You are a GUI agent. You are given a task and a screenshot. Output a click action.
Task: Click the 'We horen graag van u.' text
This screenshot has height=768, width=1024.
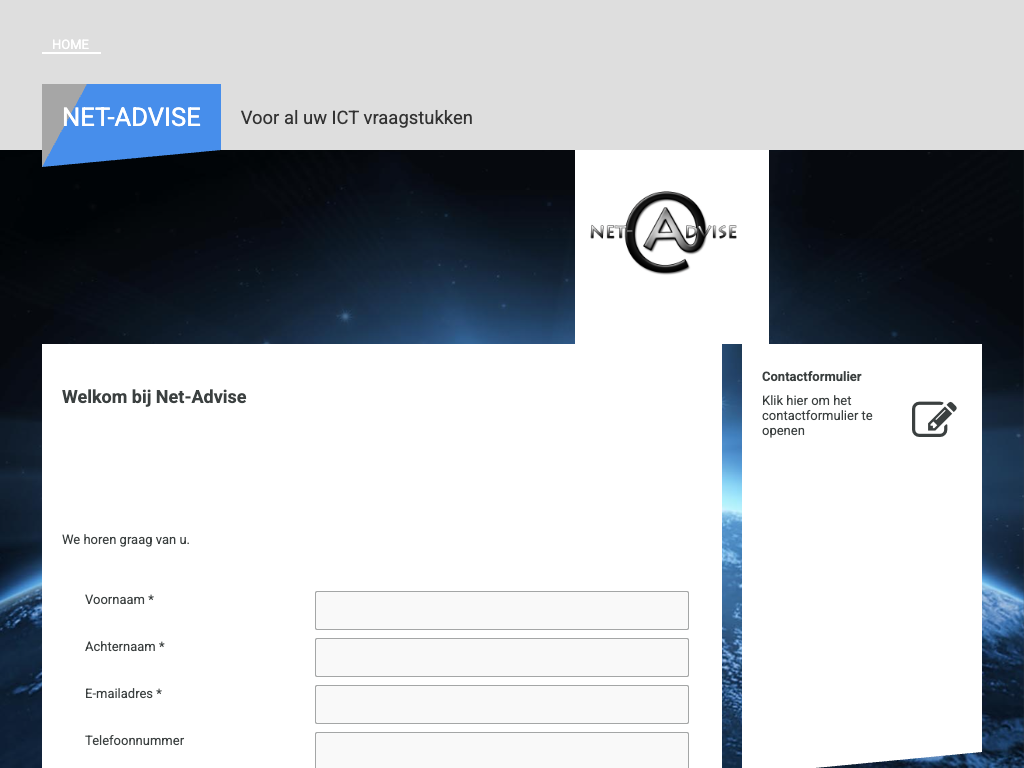pyautogui.click(x=126, y=540)
